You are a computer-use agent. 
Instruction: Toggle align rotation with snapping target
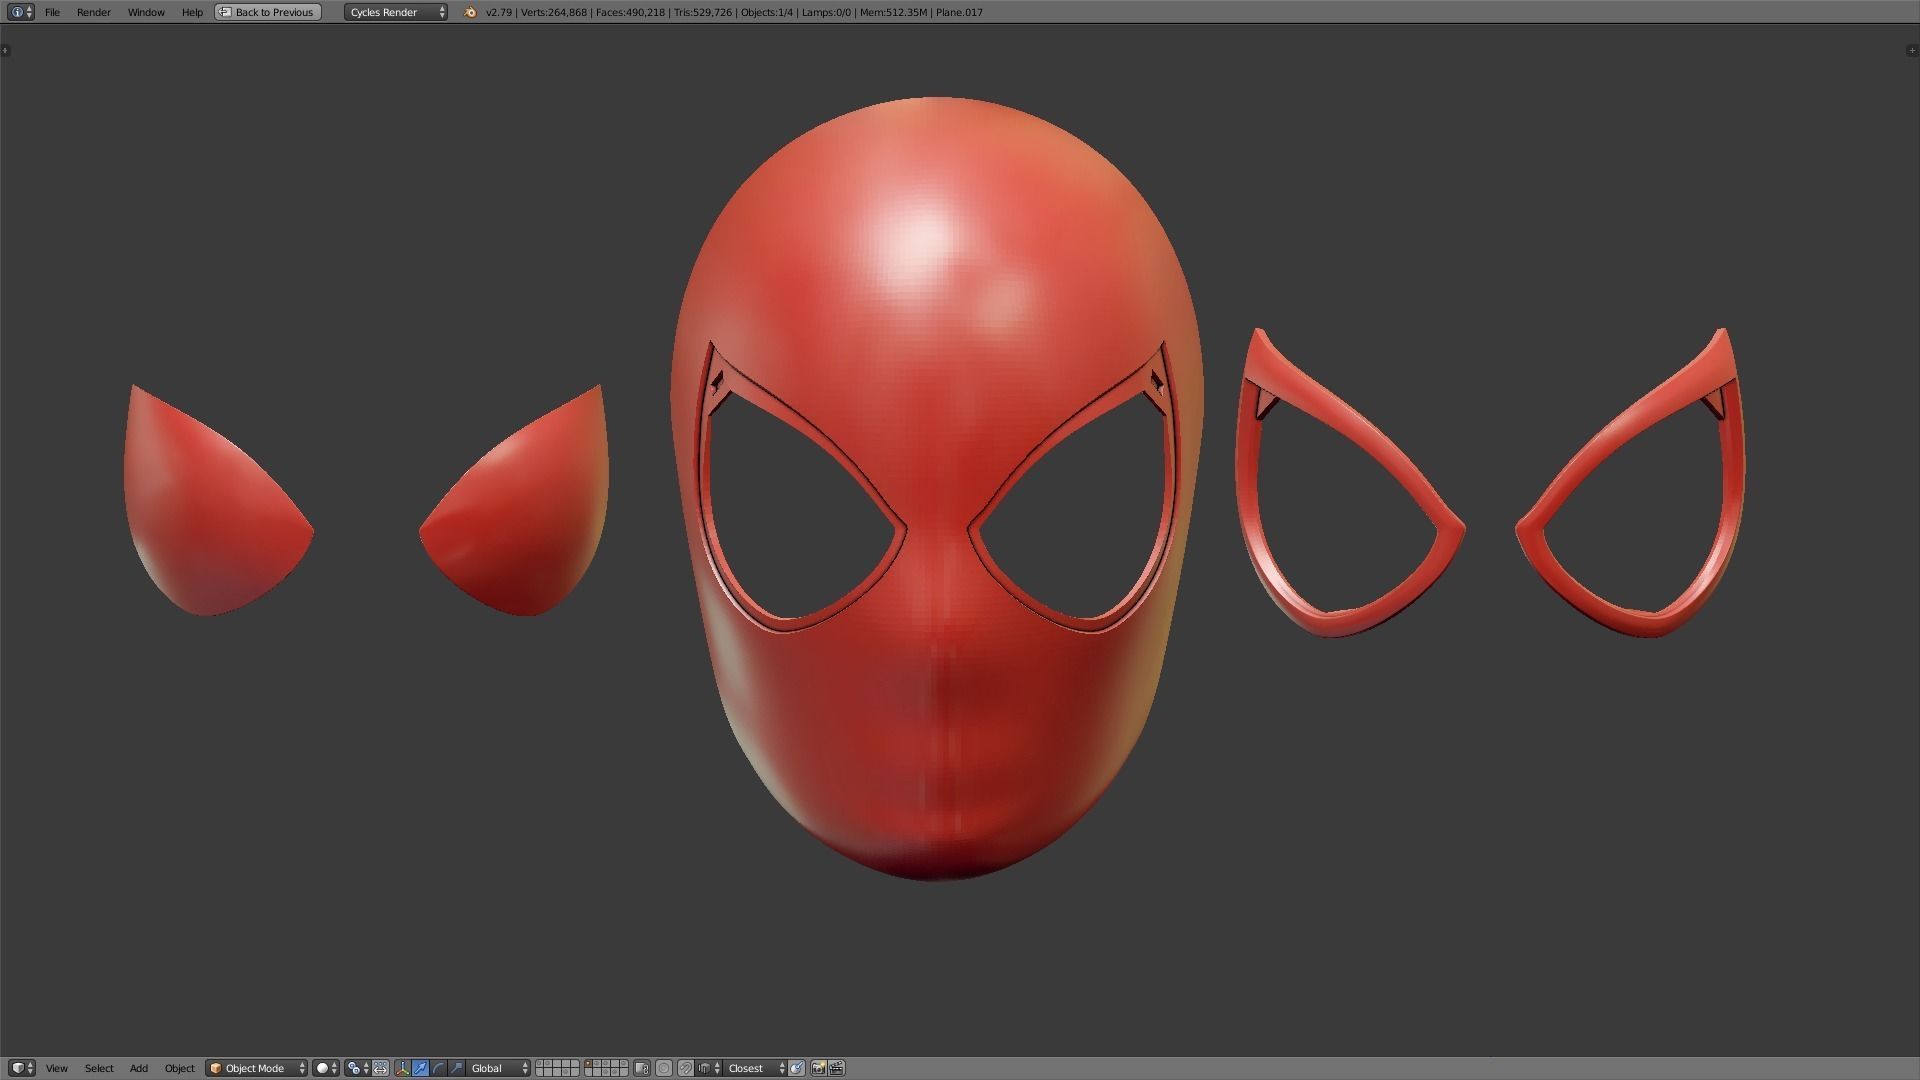[797, 1068]
